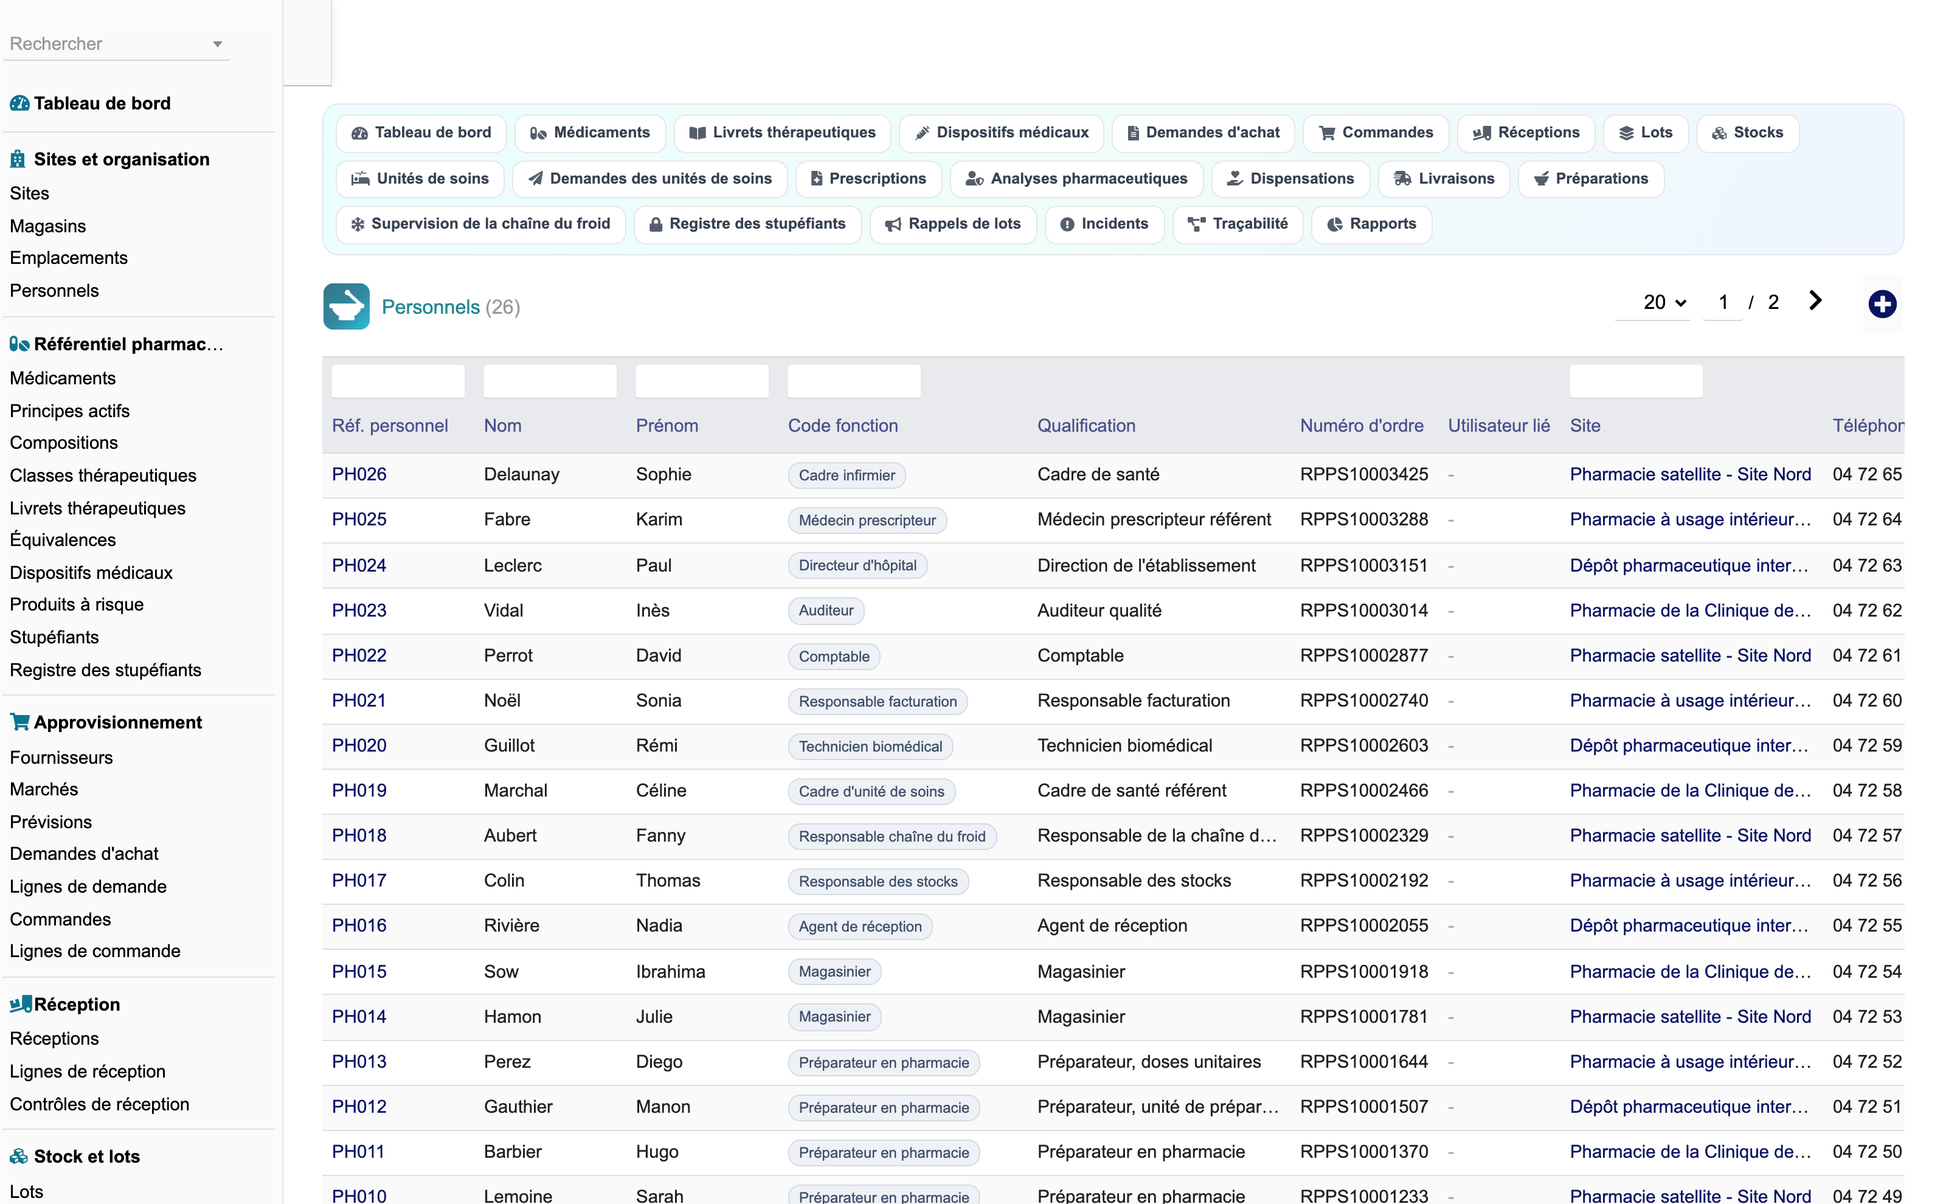
Task: Click the Référentiel pharmaceutique pills icon
Action: tap(19, 344)
